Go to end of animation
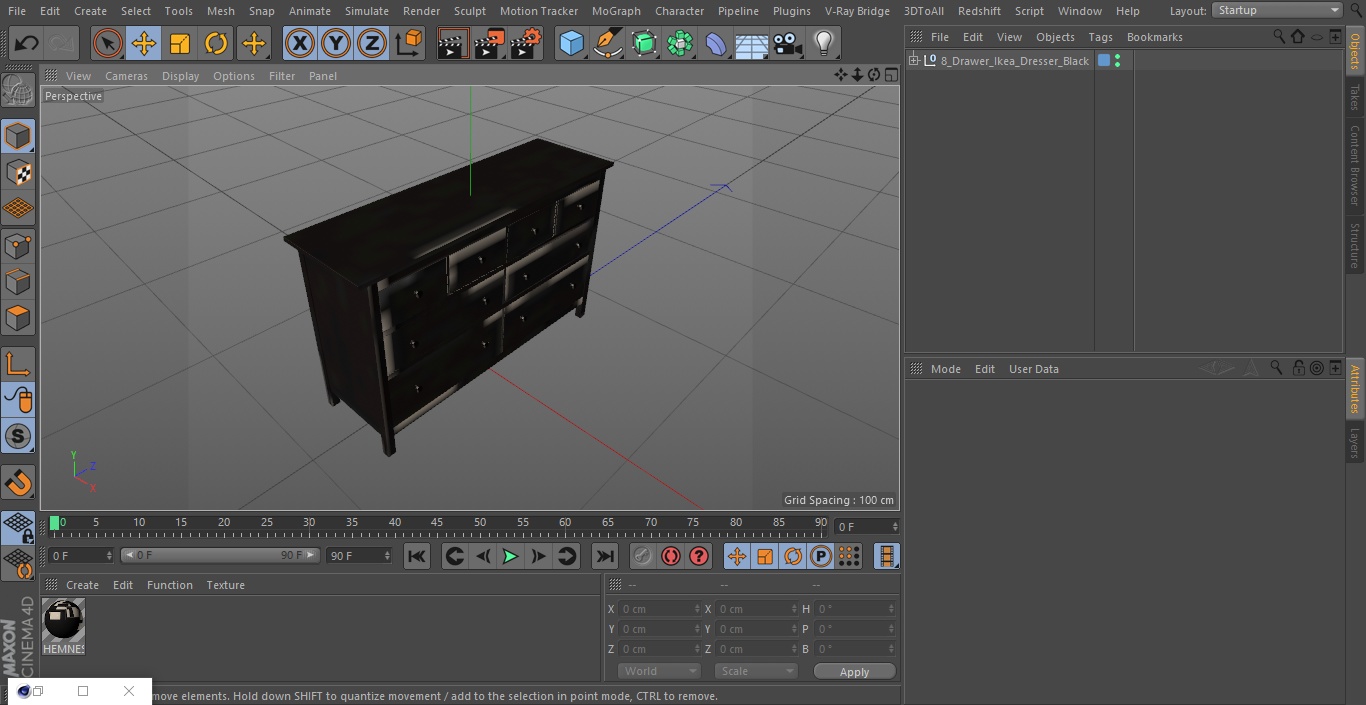The height and width of the screenshot is (705, 1366). (605, 556)
